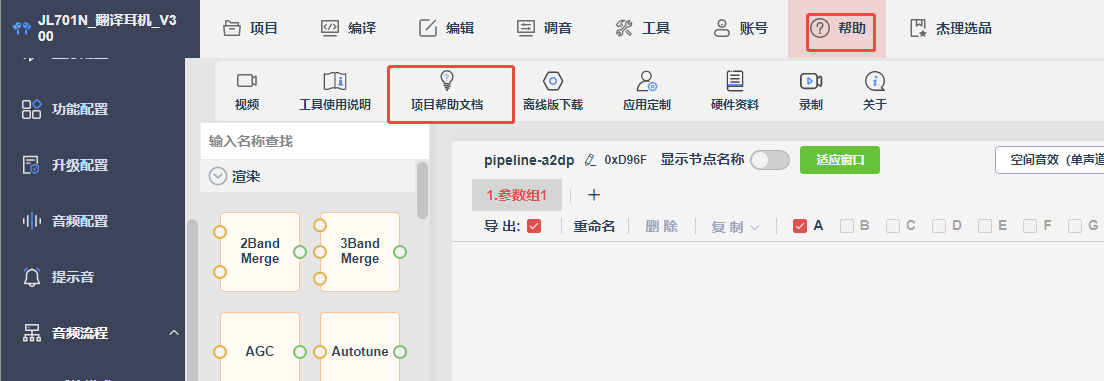Click the 音频配置 waveform icon

click(x=32, y=221)
